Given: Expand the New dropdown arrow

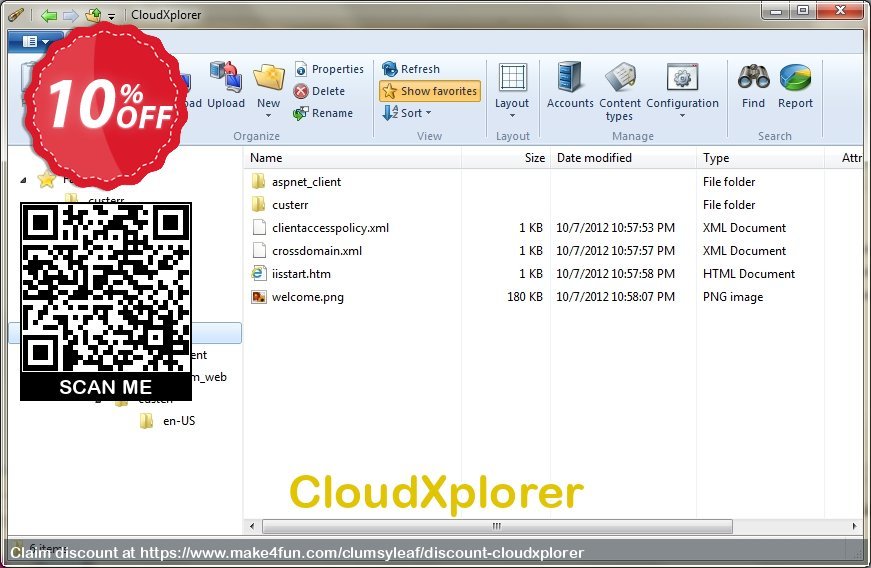Looking at the screenshot, I should 269,115.
